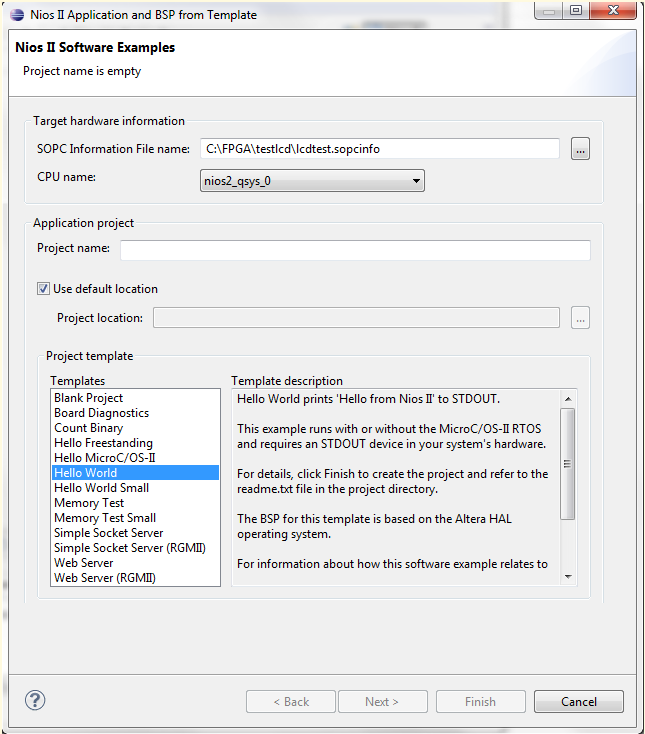Select Hello MicroC/OS-II template
This screenshot has height=734, width=645.
pos(135,458)
